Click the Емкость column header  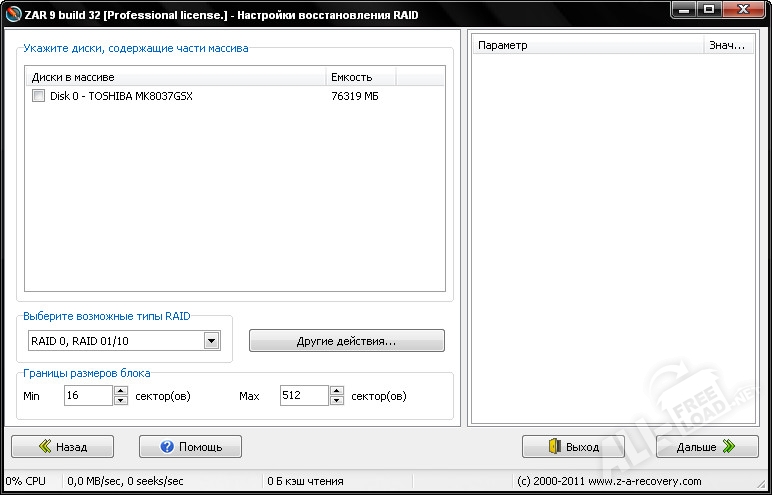(360, 77)
